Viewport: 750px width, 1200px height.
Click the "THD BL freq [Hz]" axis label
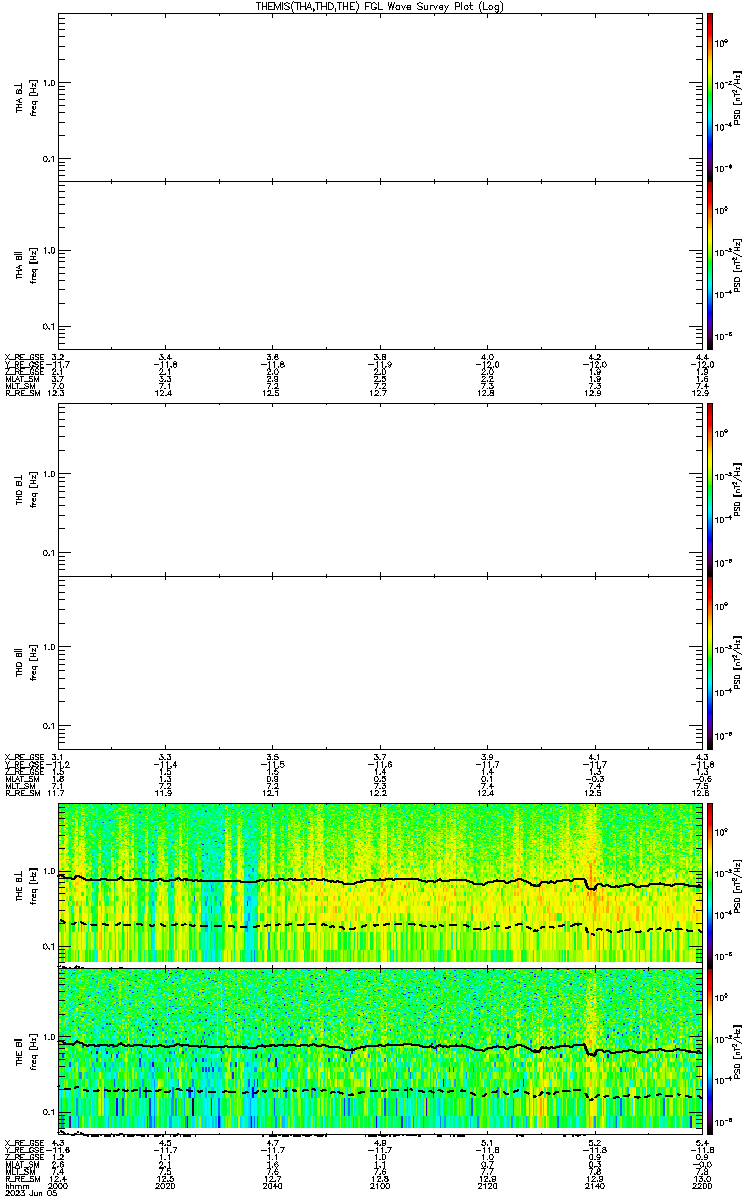click(26, 490)
